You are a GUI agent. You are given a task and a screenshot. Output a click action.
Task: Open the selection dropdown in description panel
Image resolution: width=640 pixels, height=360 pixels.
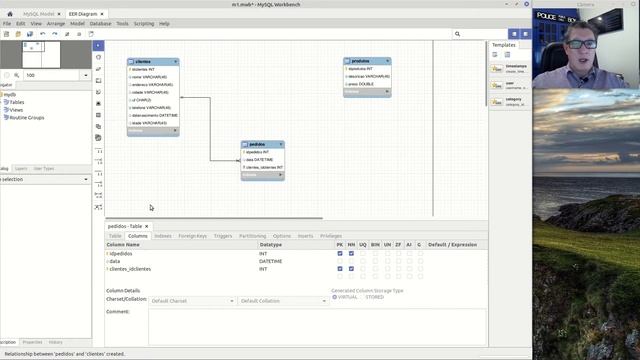point(86,180)
